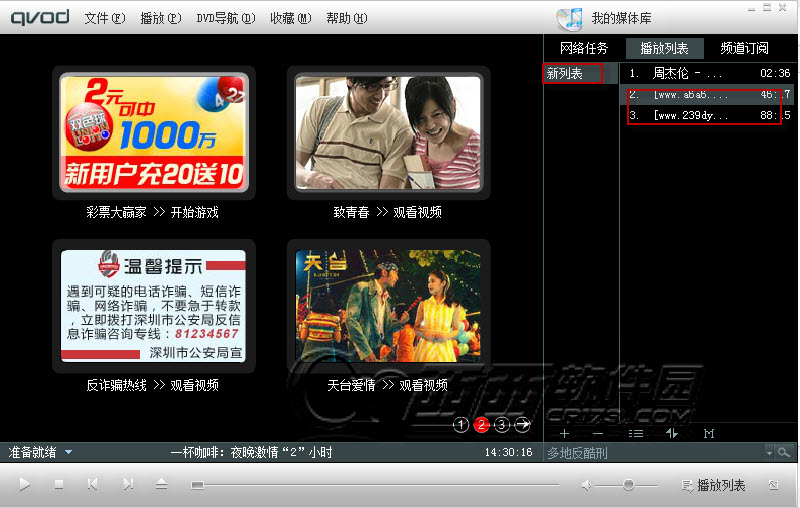This screenshot has width=800, height=508.
Task: Remove item with the minus icon
Action: 598,434
